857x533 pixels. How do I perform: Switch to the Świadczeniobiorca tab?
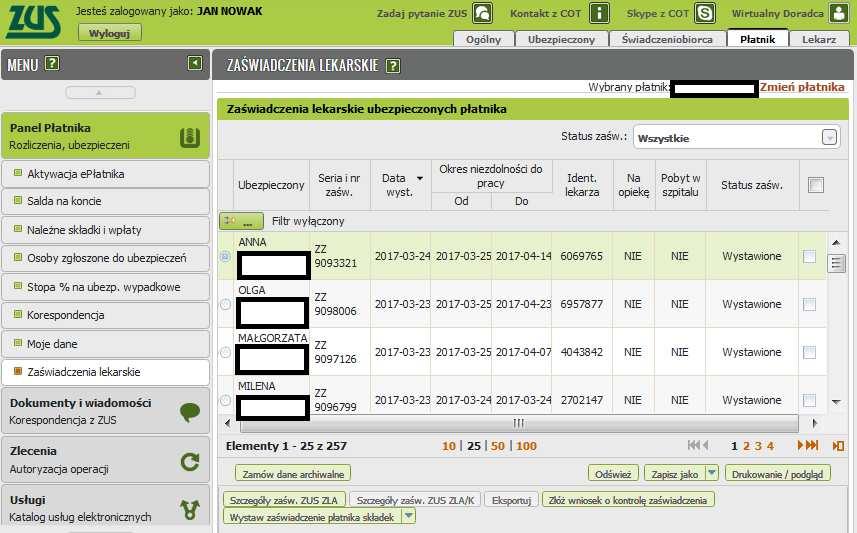point(667,39)
